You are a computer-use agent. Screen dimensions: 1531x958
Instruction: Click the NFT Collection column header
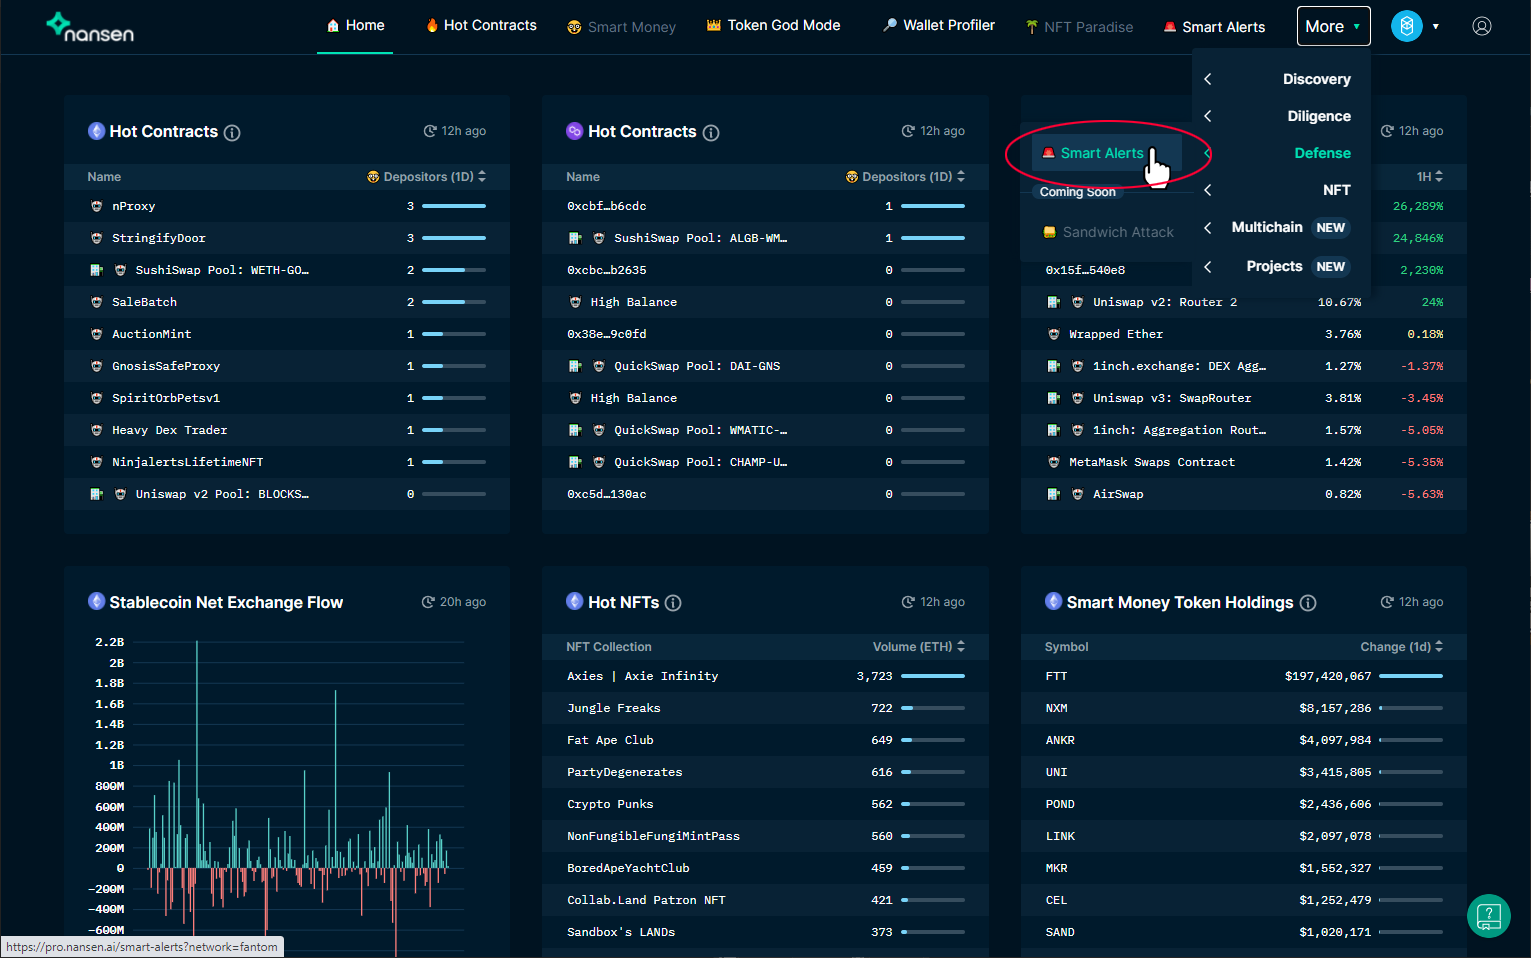click(608, 647)
